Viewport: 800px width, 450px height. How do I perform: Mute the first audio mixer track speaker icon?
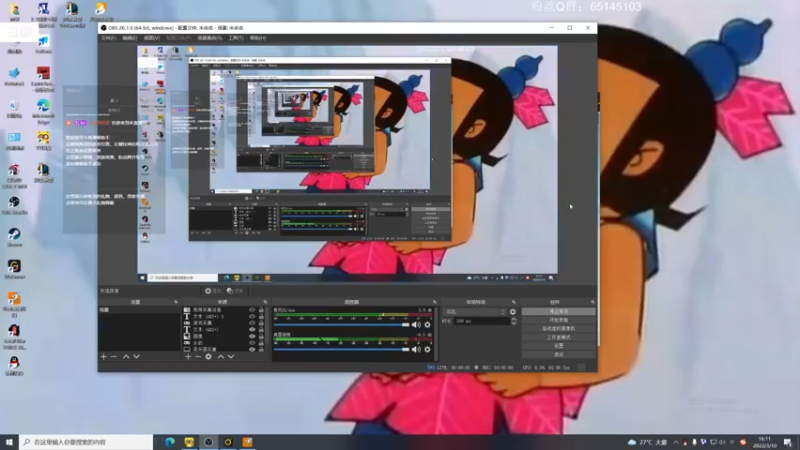(x=416, y=324)
